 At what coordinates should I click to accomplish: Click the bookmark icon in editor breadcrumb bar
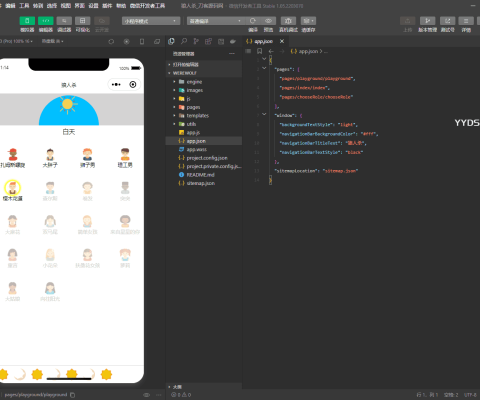(x=259, y=51)
